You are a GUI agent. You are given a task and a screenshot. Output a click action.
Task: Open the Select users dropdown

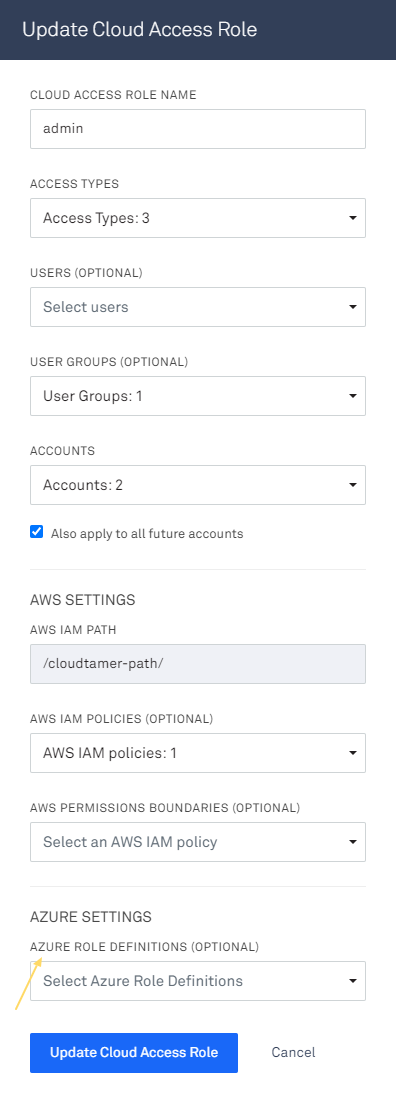(198, 307)
